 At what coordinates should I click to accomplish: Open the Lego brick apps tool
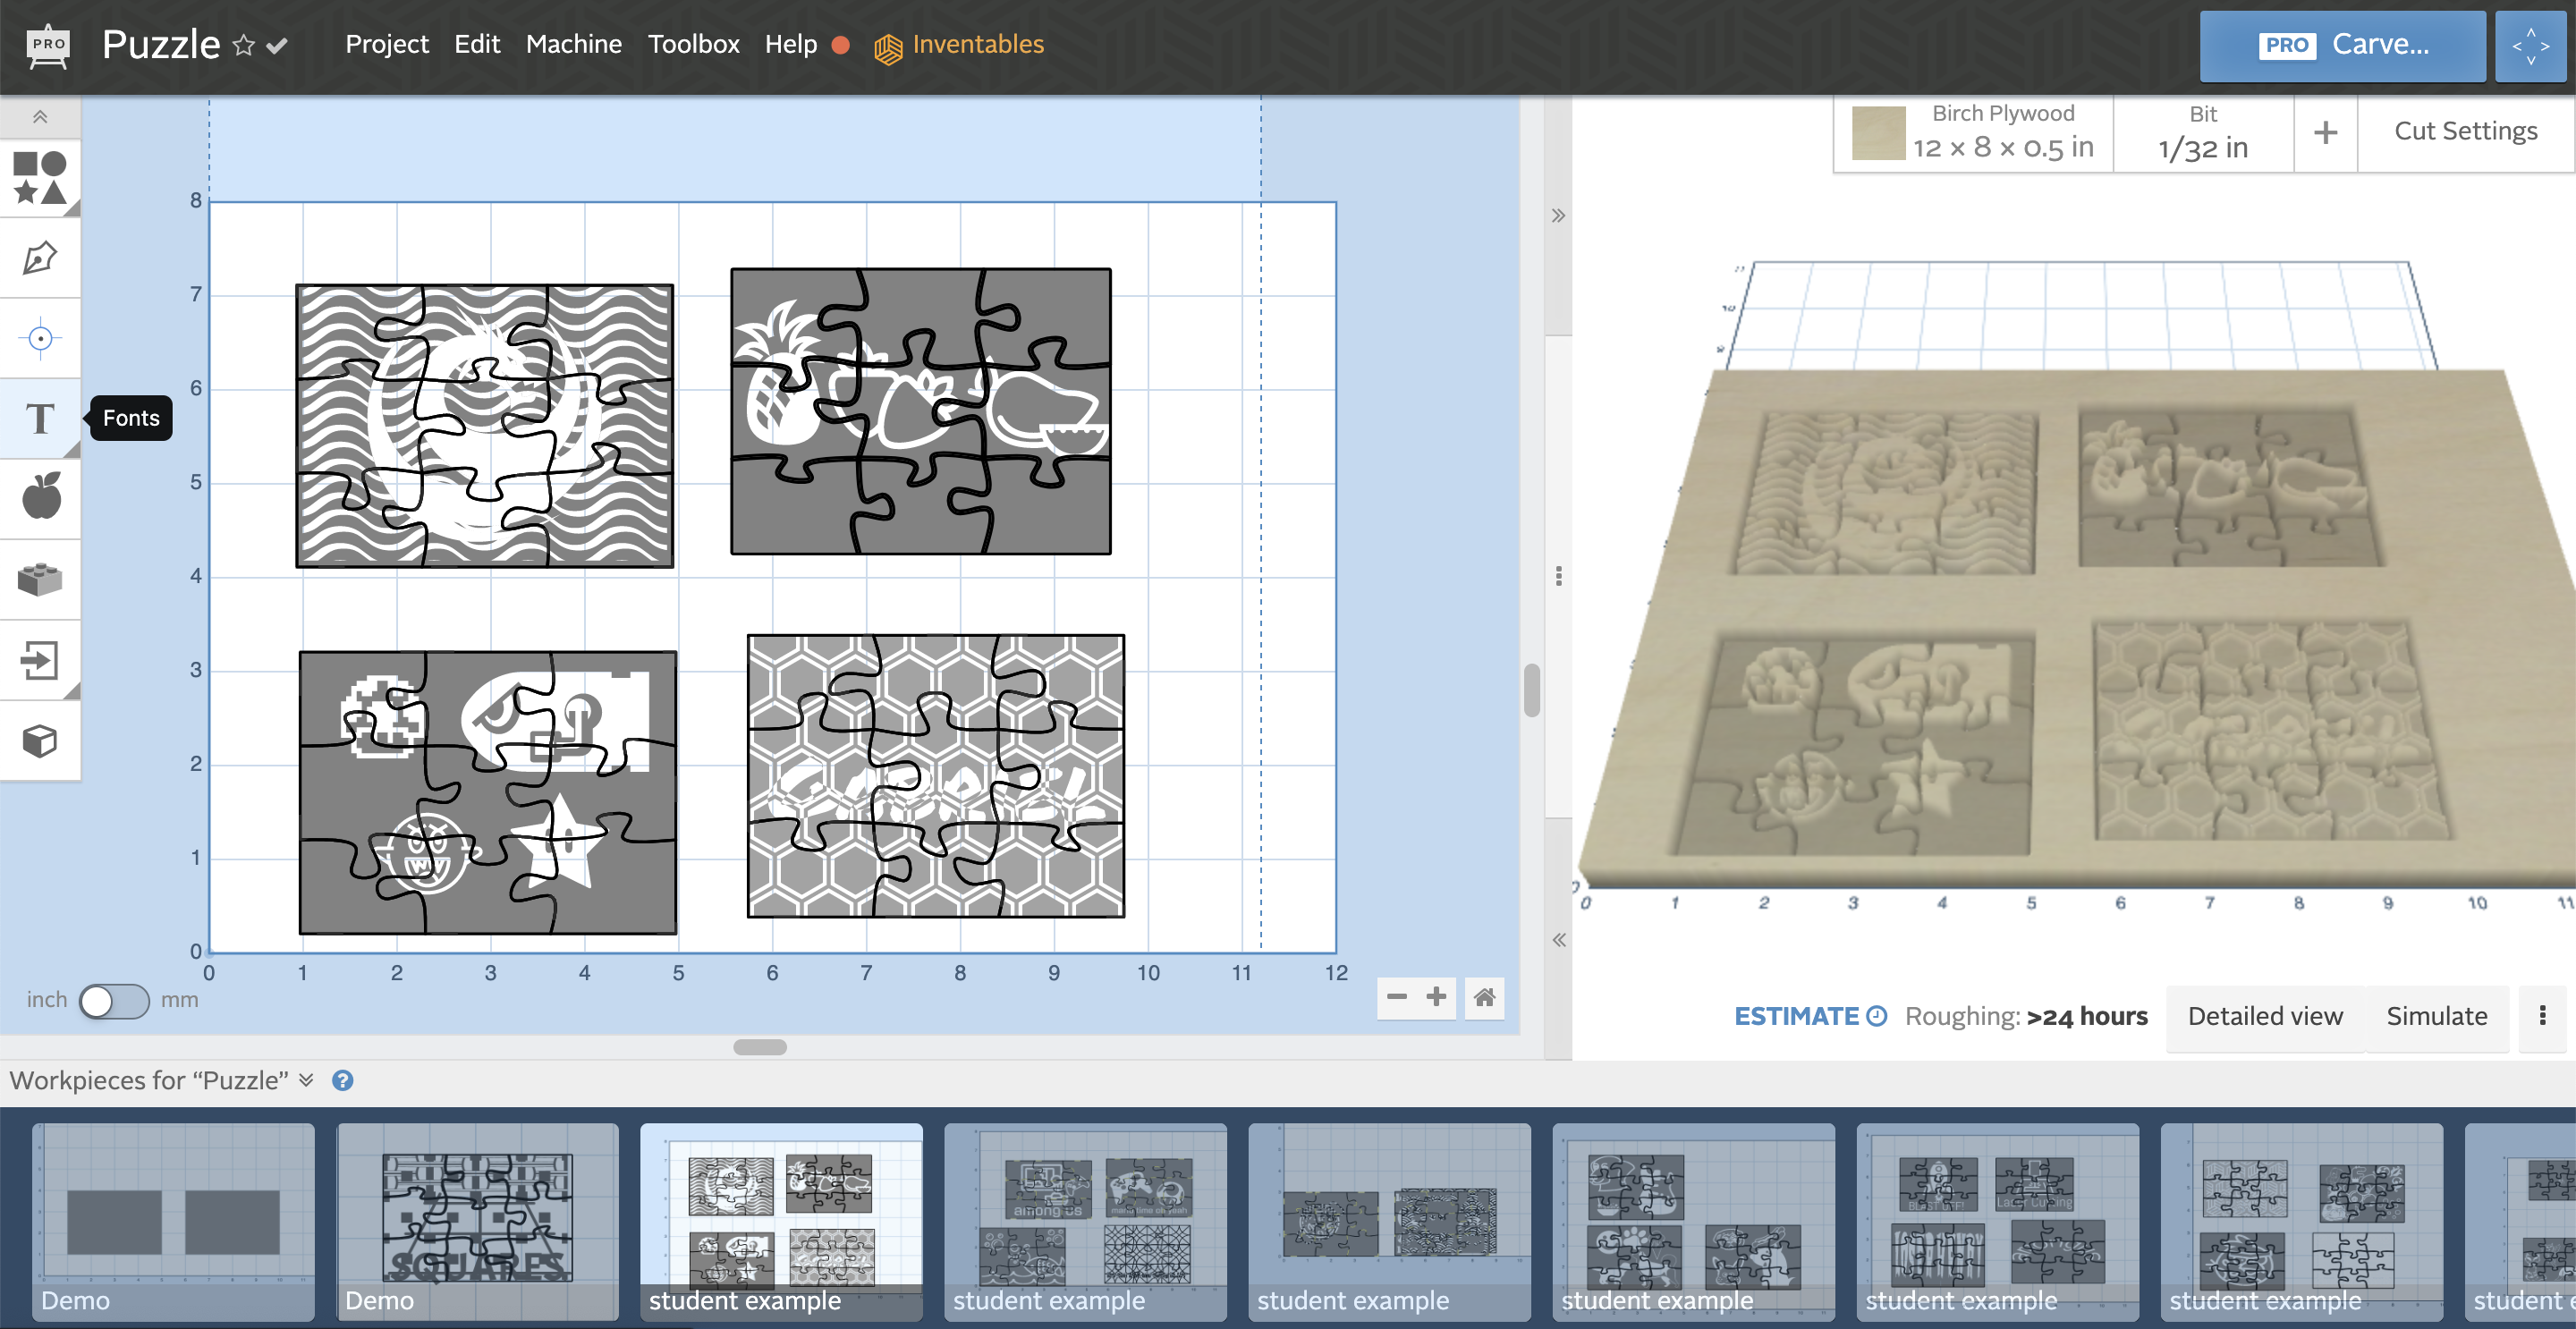click(40, 579)
